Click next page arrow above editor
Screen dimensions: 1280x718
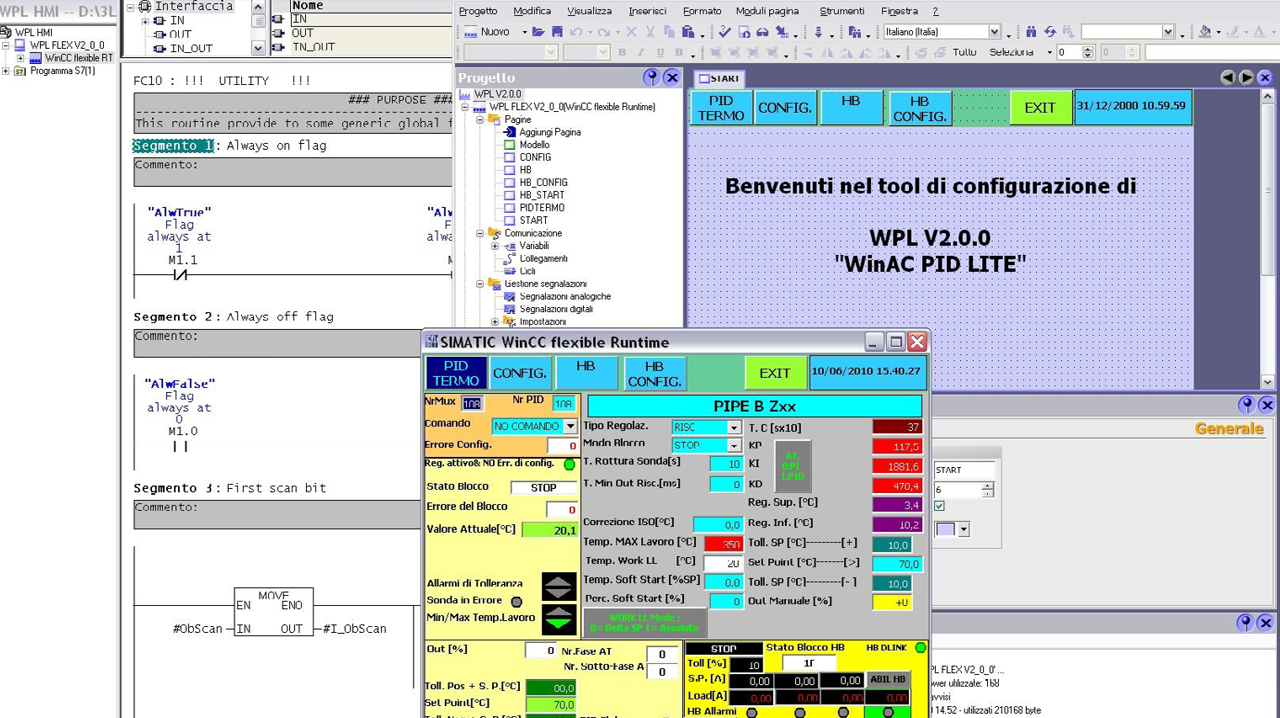(1246, 77)
